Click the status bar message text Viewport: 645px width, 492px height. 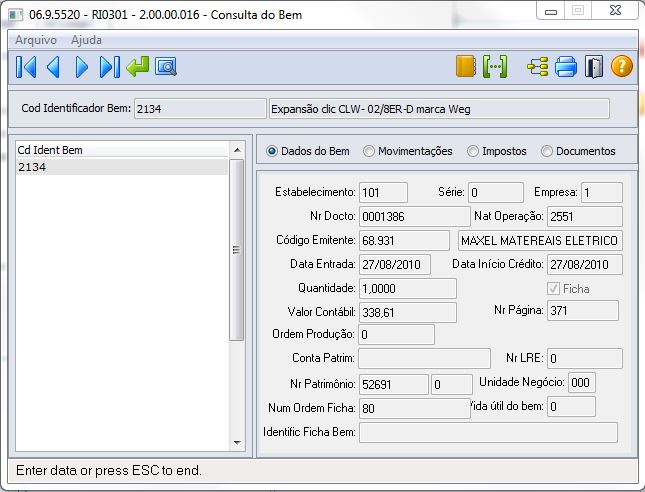click(109, 470)
